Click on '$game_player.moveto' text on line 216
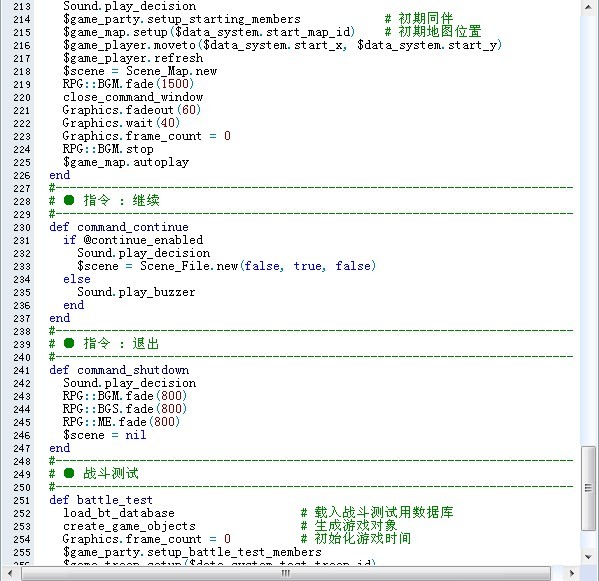This screenshot has width=599, height=581. [x=130, y=45]
